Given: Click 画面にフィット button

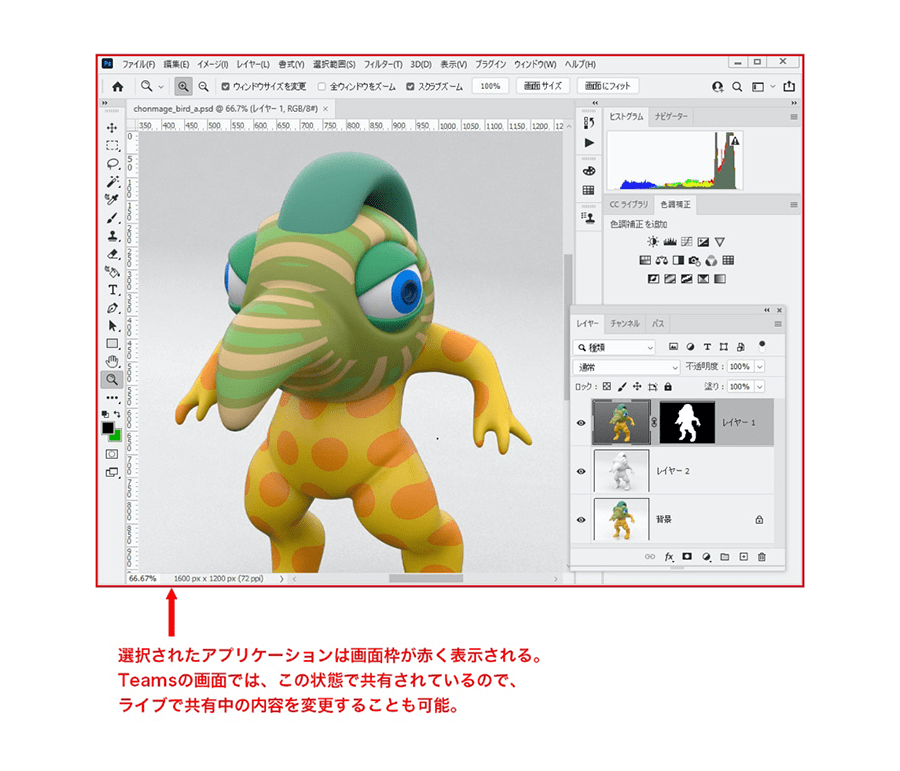Looking at the screenshot, I should [607, 86].
